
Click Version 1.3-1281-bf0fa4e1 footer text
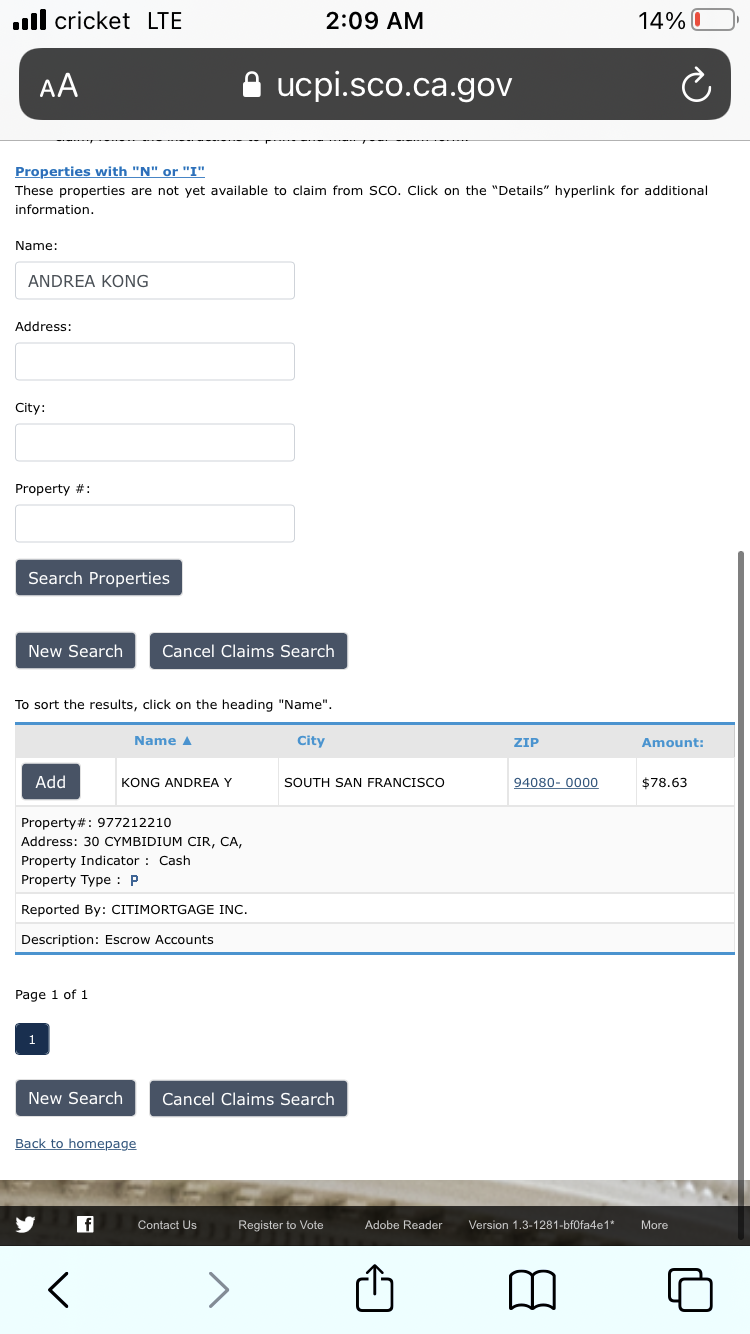(542, 1225)
